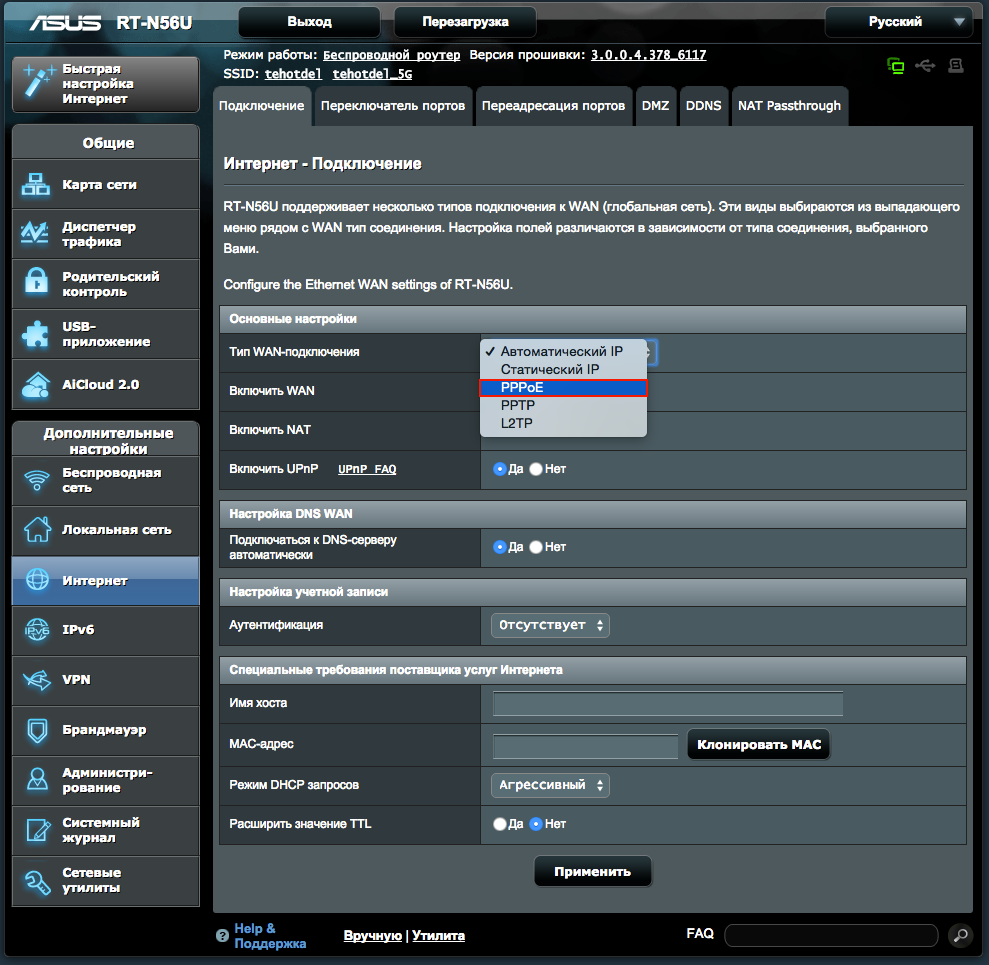Open the firmware version 3.0.0.4.378_6117 link

648,55
